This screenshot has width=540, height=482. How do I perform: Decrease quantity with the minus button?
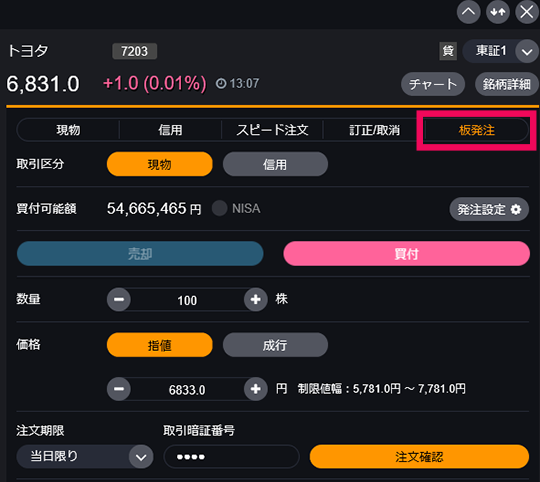[119, 300]
